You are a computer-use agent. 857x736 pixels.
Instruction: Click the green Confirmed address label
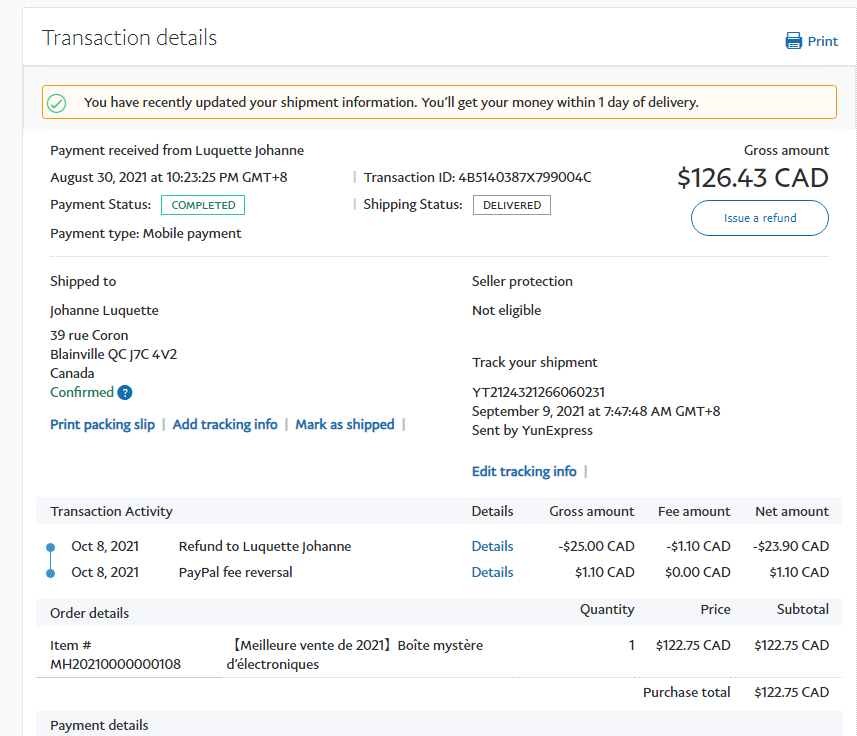[x=82, y=393]
